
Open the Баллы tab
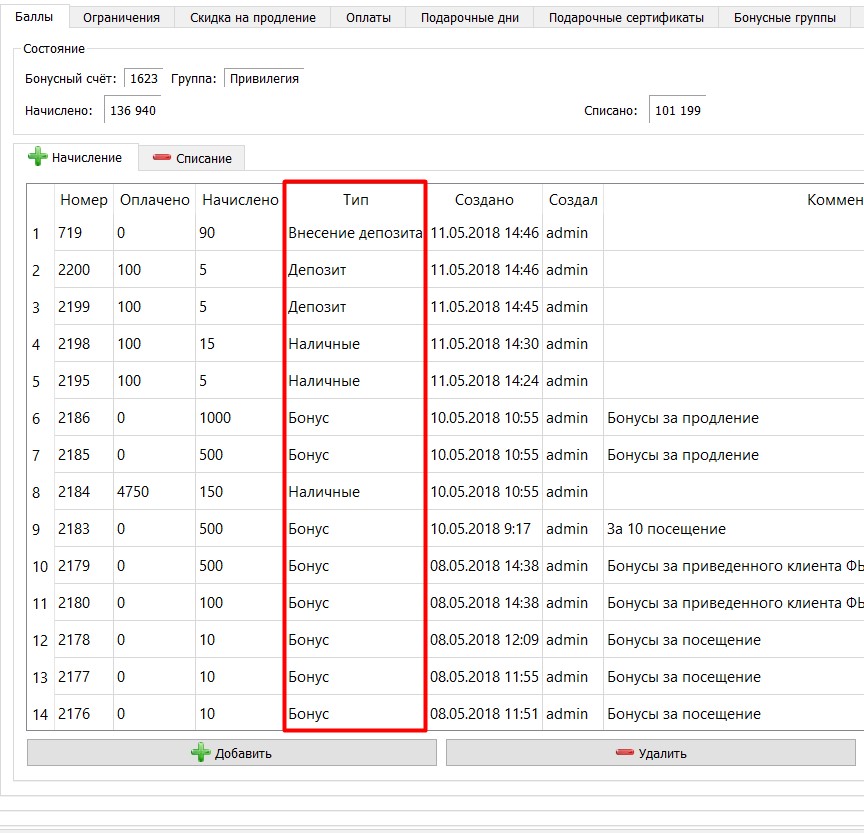[x=34, y=17]
